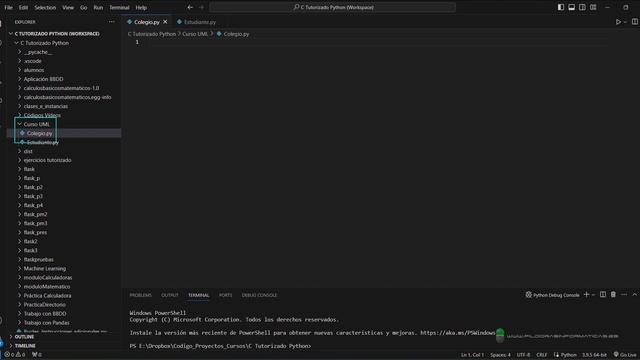
Task: Open the File menu
Action: [x=8, y=7]
